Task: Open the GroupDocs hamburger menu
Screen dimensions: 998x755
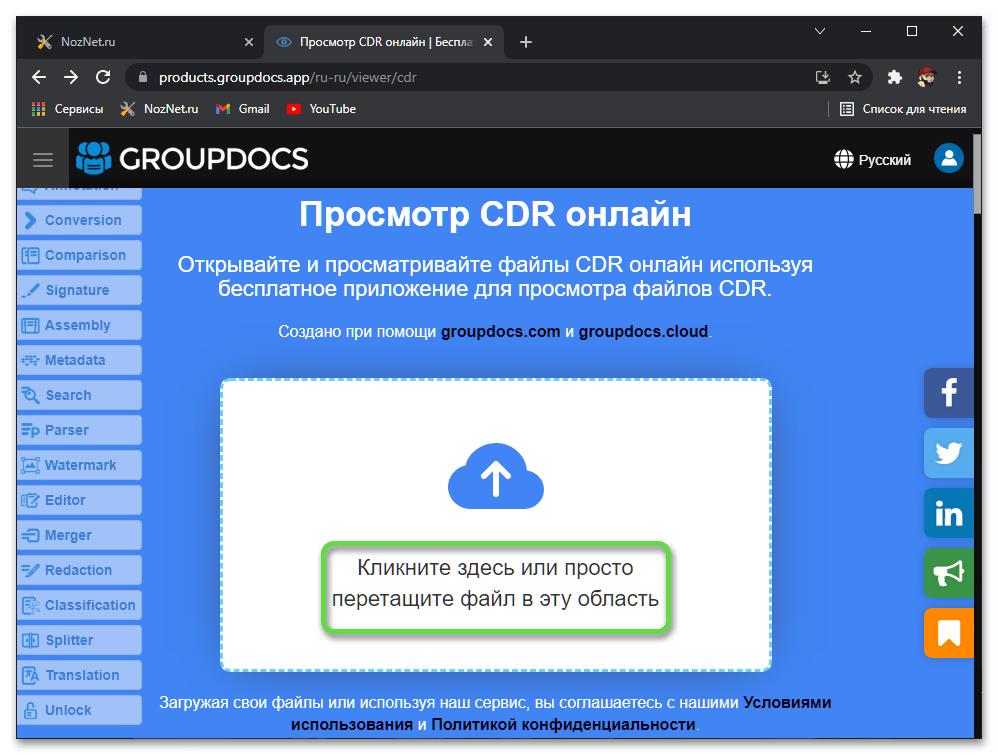Action: coord(43,159)
